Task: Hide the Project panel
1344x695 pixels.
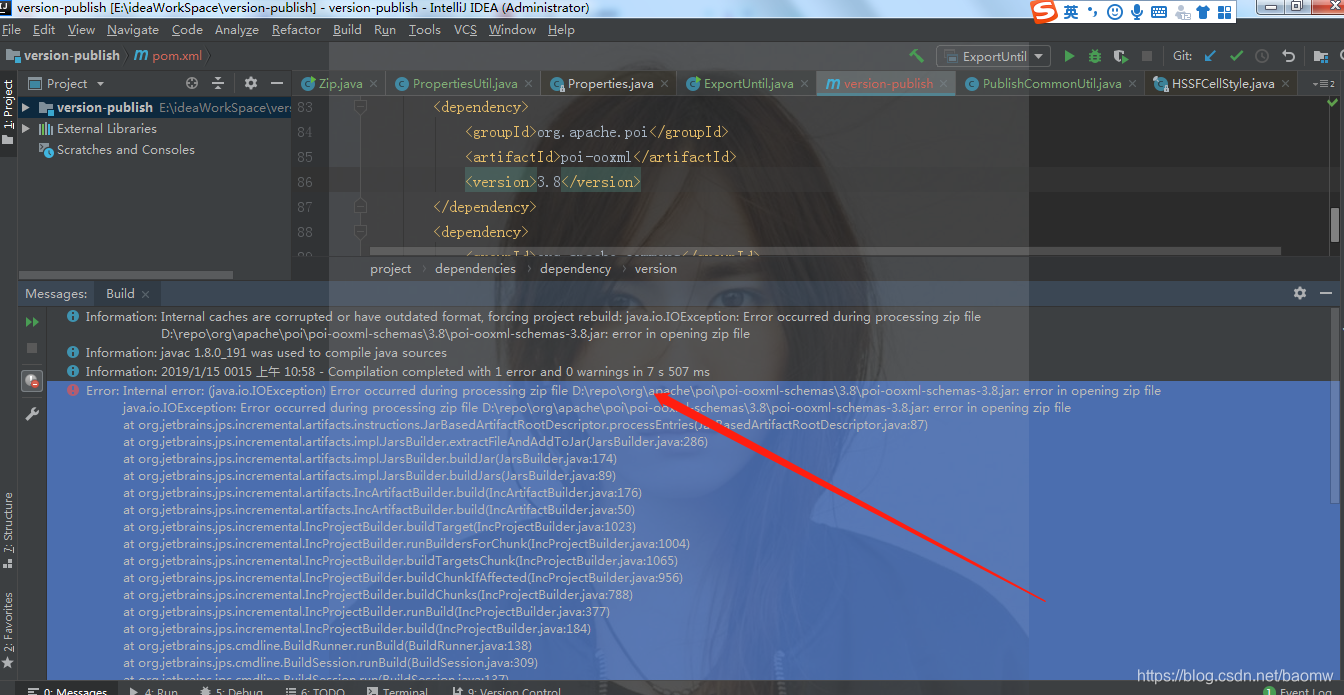Action: [277, 83]
